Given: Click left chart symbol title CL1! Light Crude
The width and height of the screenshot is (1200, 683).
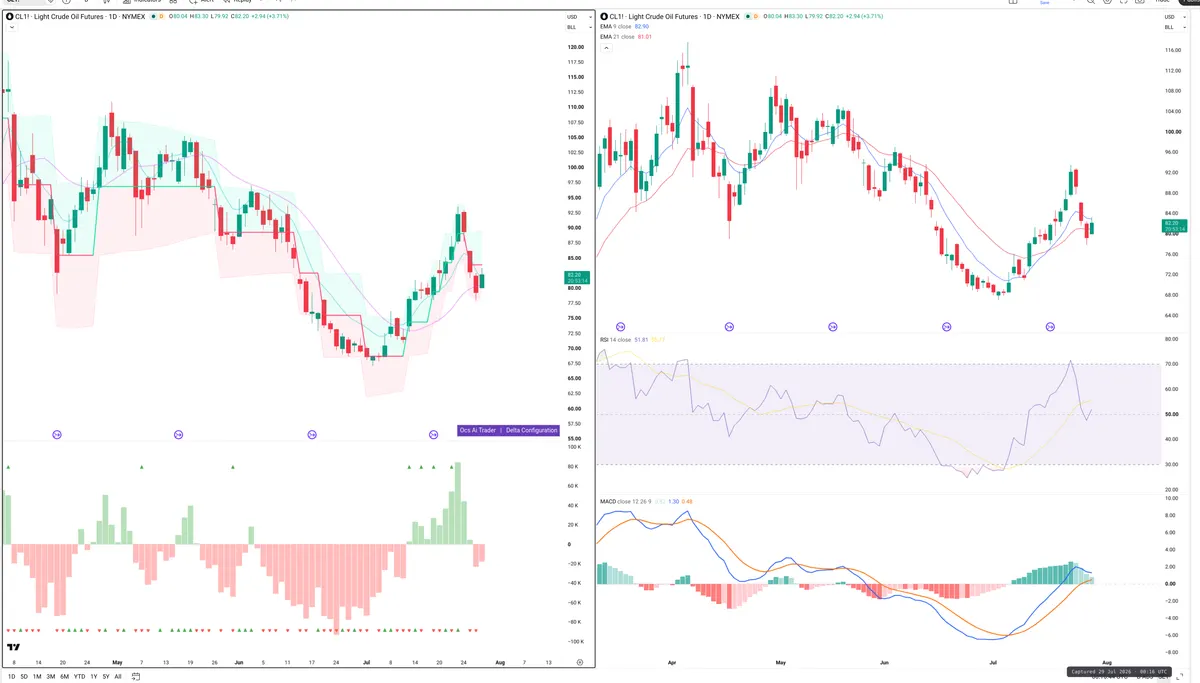Looking at the screenshot, I should click(80, 17).
